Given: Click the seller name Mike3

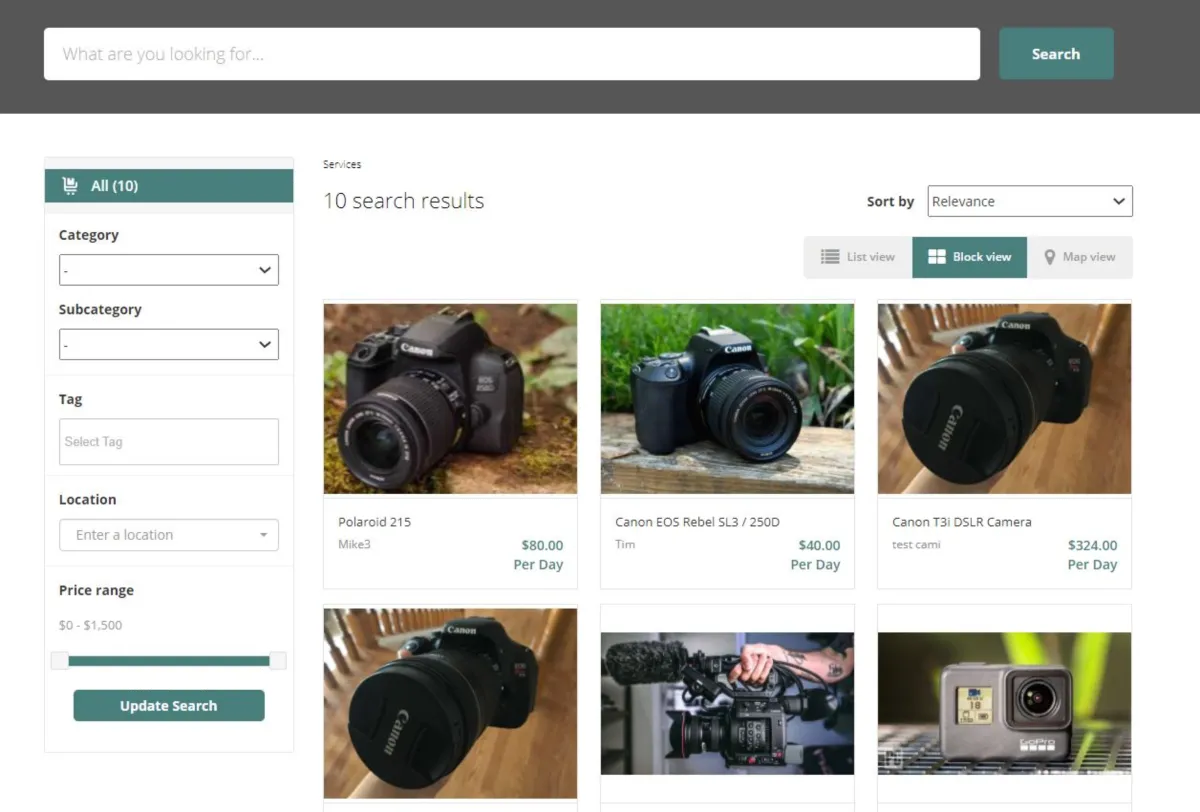Looking at the screenshot, I should [x=354, y=545].
